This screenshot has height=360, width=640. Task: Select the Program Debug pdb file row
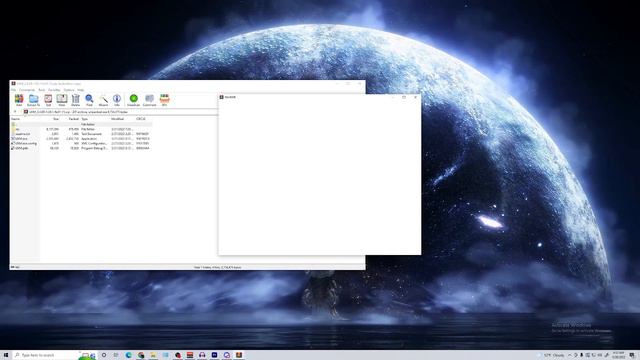[x=81, y=148]
